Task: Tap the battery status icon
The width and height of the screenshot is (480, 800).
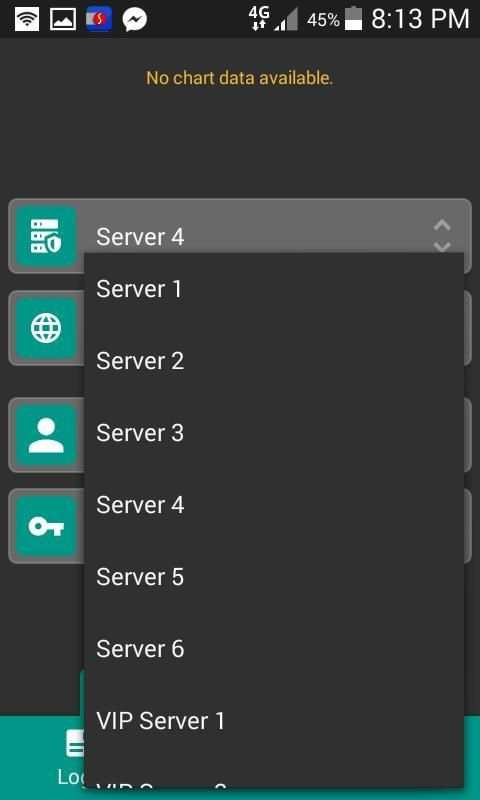Action: pyautogui.click(x=353, y=19)
